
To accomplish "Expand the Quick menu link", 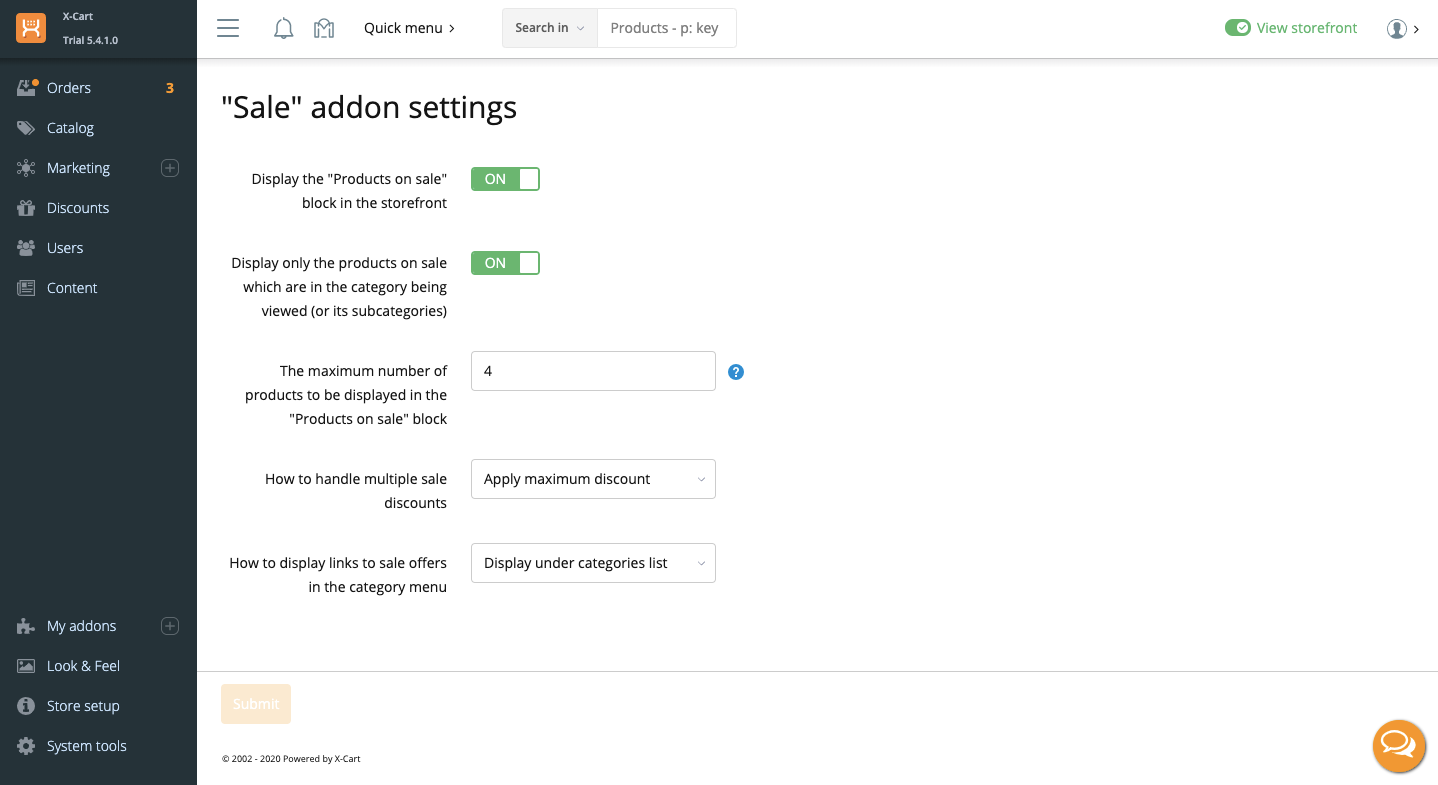I will (409, 28).
